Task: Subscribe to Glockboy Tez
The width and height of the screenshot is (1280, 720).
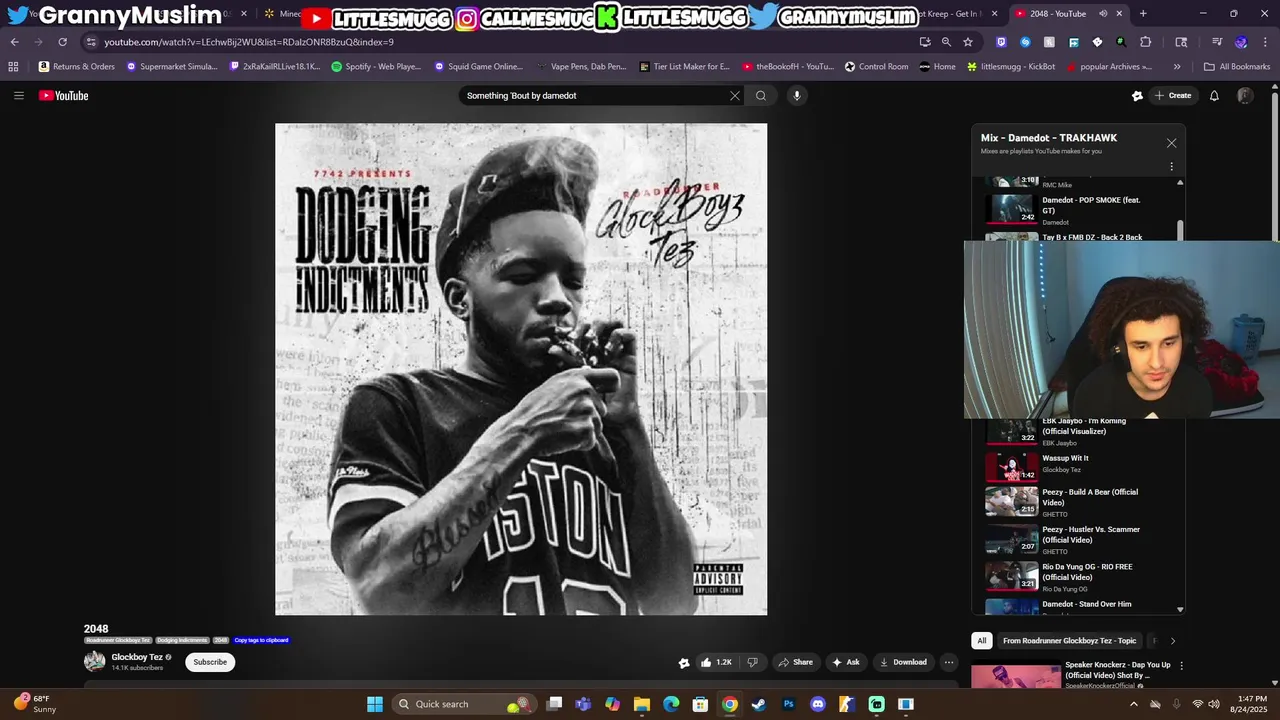Action: (210, 662)
